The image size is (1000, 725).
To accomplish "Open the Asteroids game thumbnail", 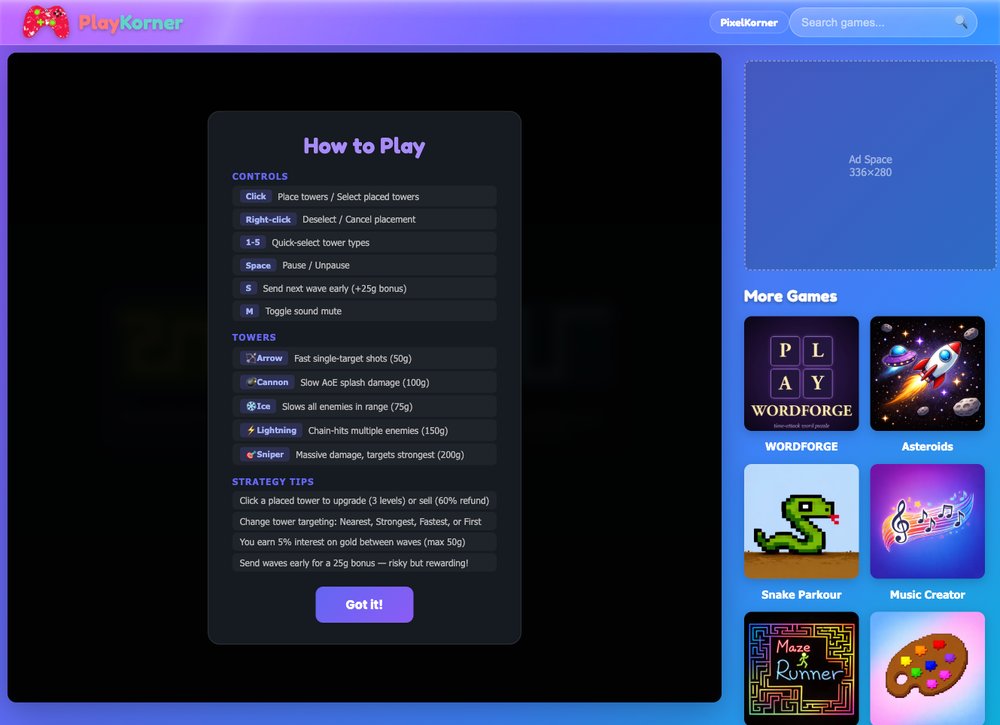I will (927, 374).
